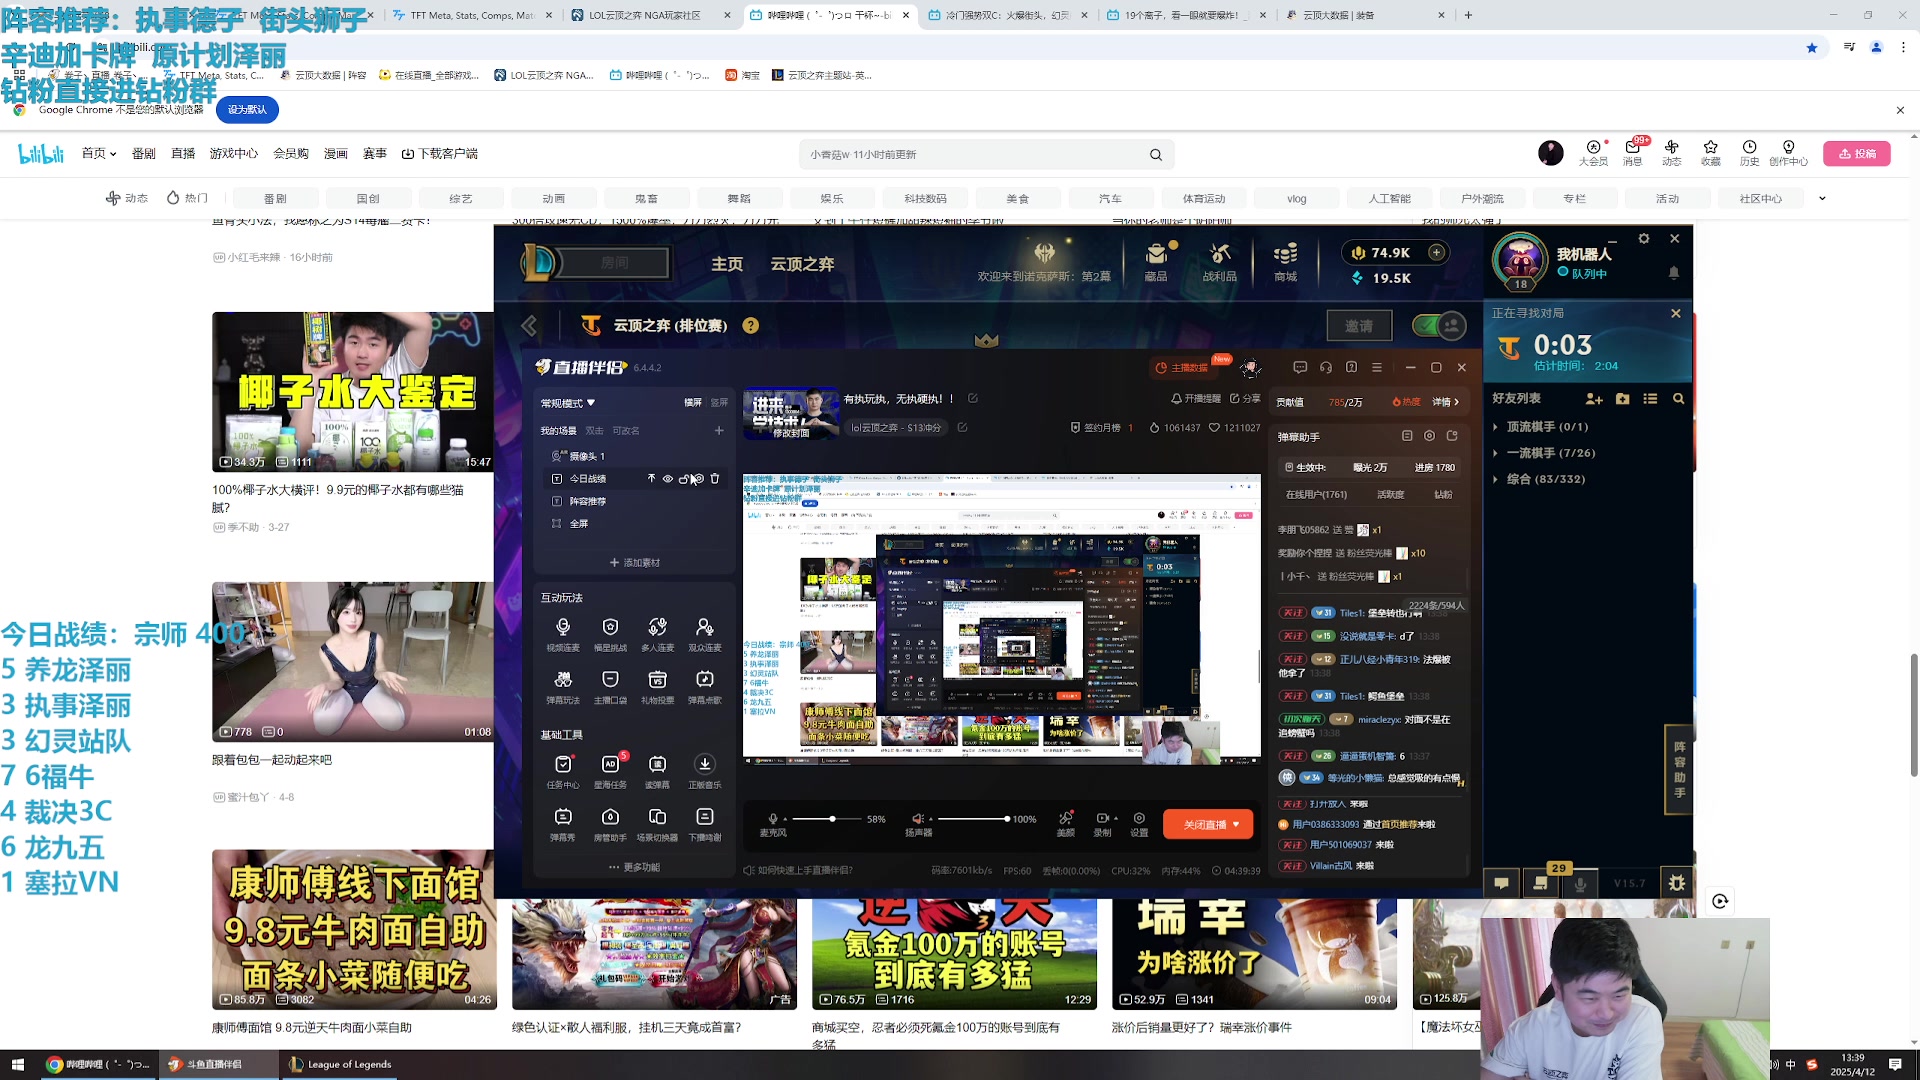Click 设为默认 set default browser button
Viewport: 1920px width, 1080px height.
click(x=247, y=110)
